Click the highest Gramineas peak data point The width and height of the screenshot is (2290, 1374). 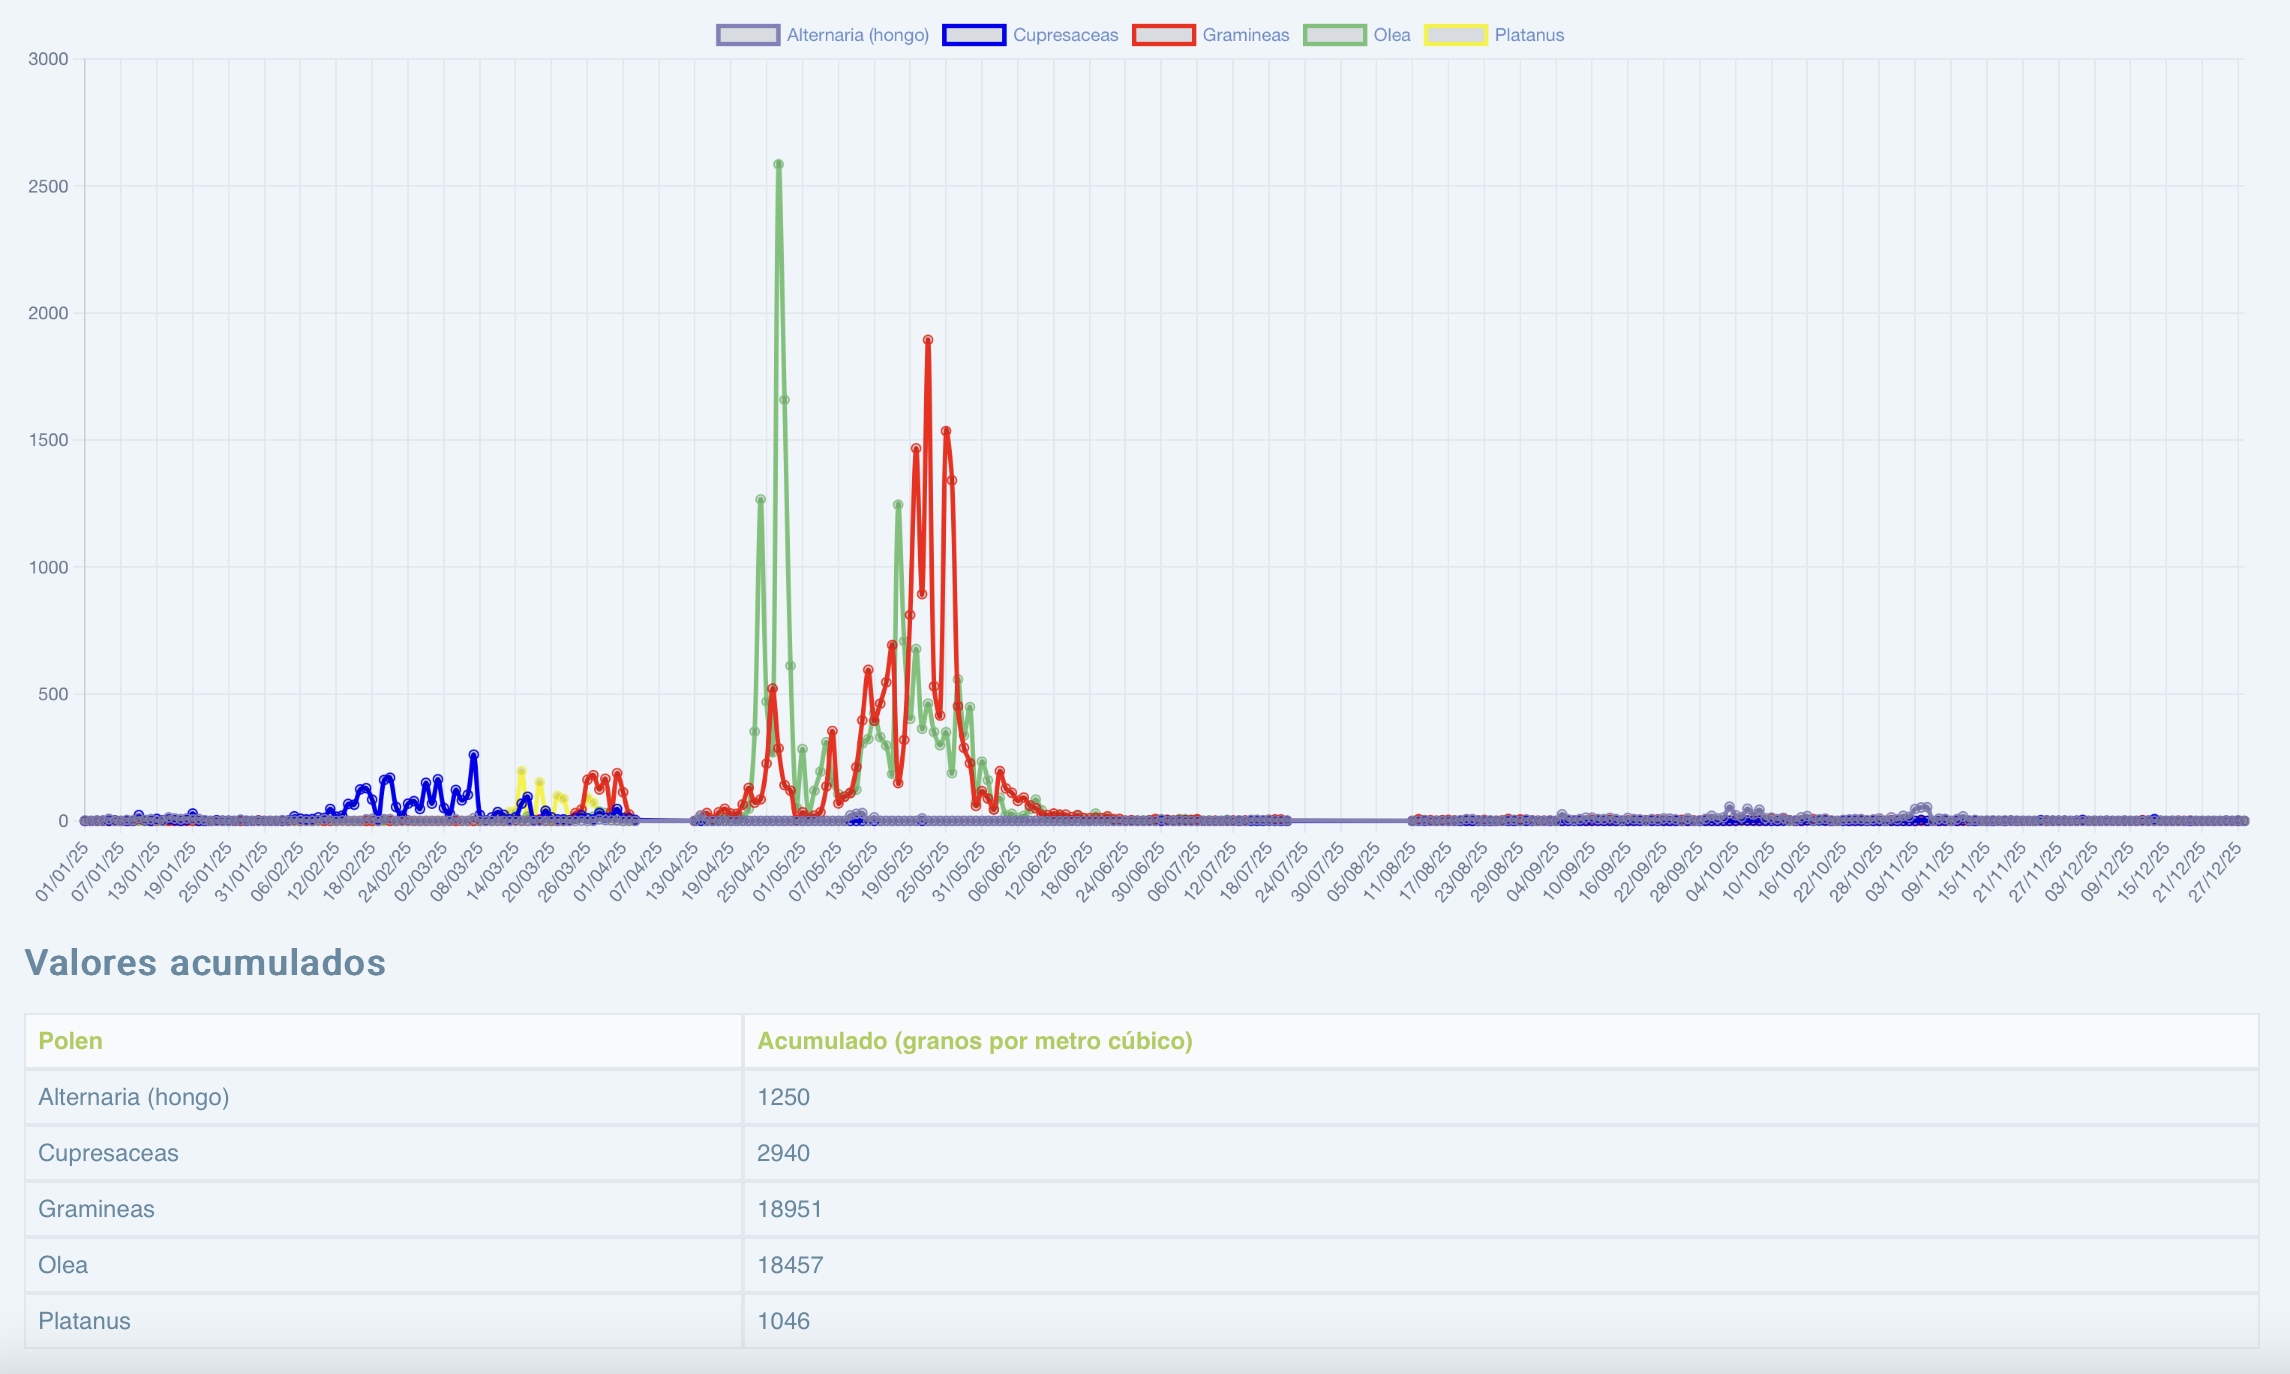click(x=928, y=340)
